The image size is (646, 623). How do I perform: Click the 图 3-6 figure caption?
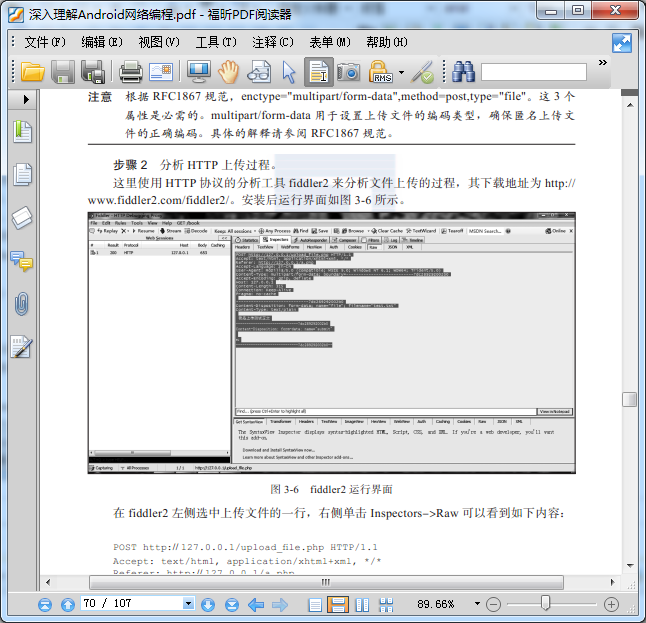coord(331,490)
